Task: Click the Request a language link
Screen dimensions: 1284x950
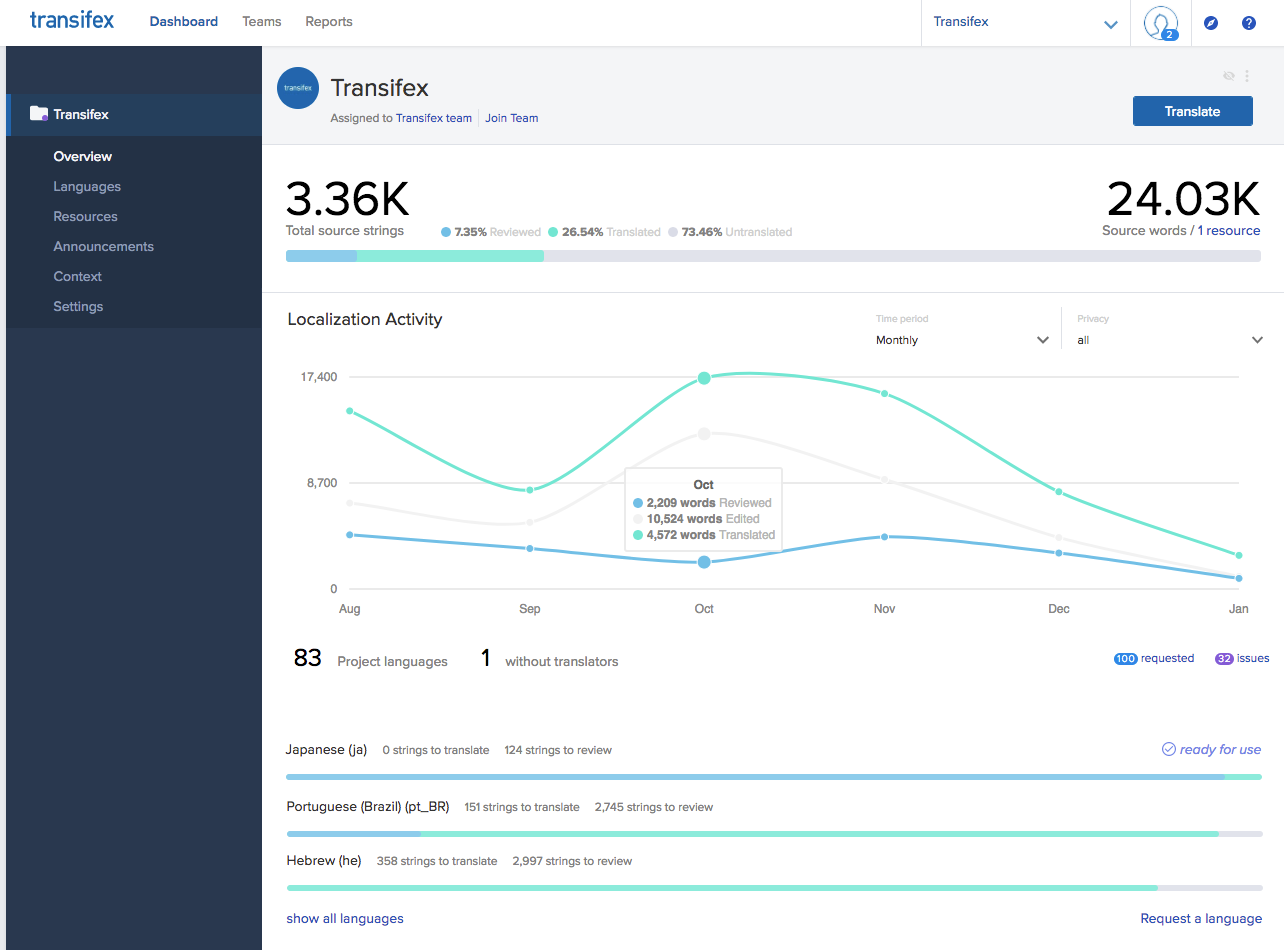Action: pos(1201,918)
